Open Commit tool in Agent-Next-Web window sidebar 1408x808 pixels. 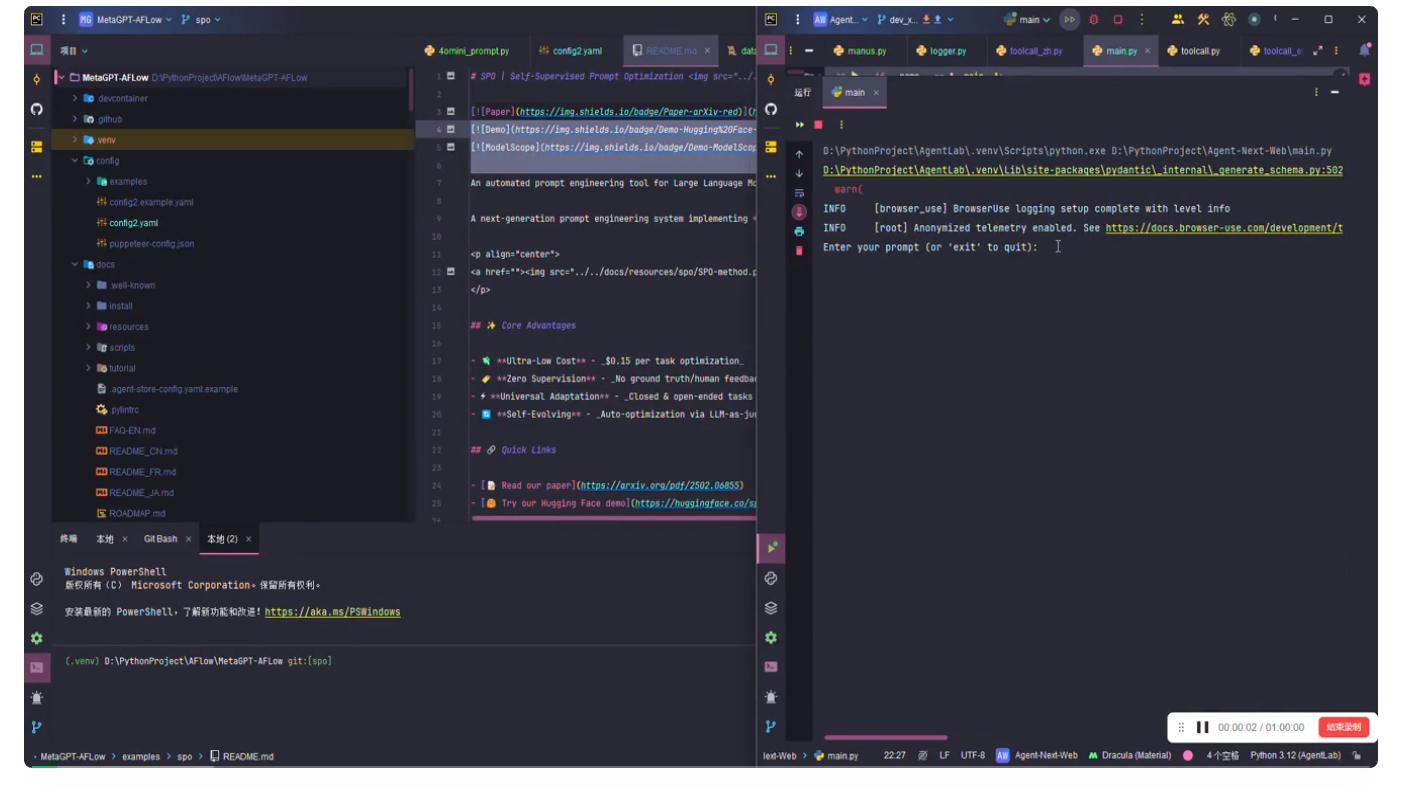pyautogui.click(x=771, y=80)
